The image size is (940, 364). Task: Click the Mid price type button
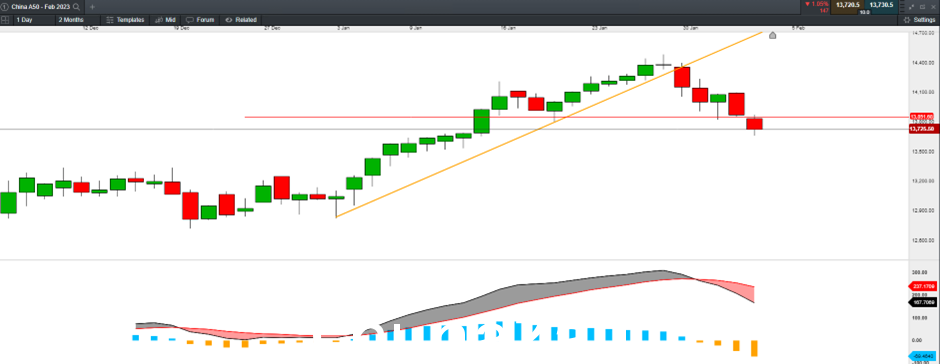165,20
